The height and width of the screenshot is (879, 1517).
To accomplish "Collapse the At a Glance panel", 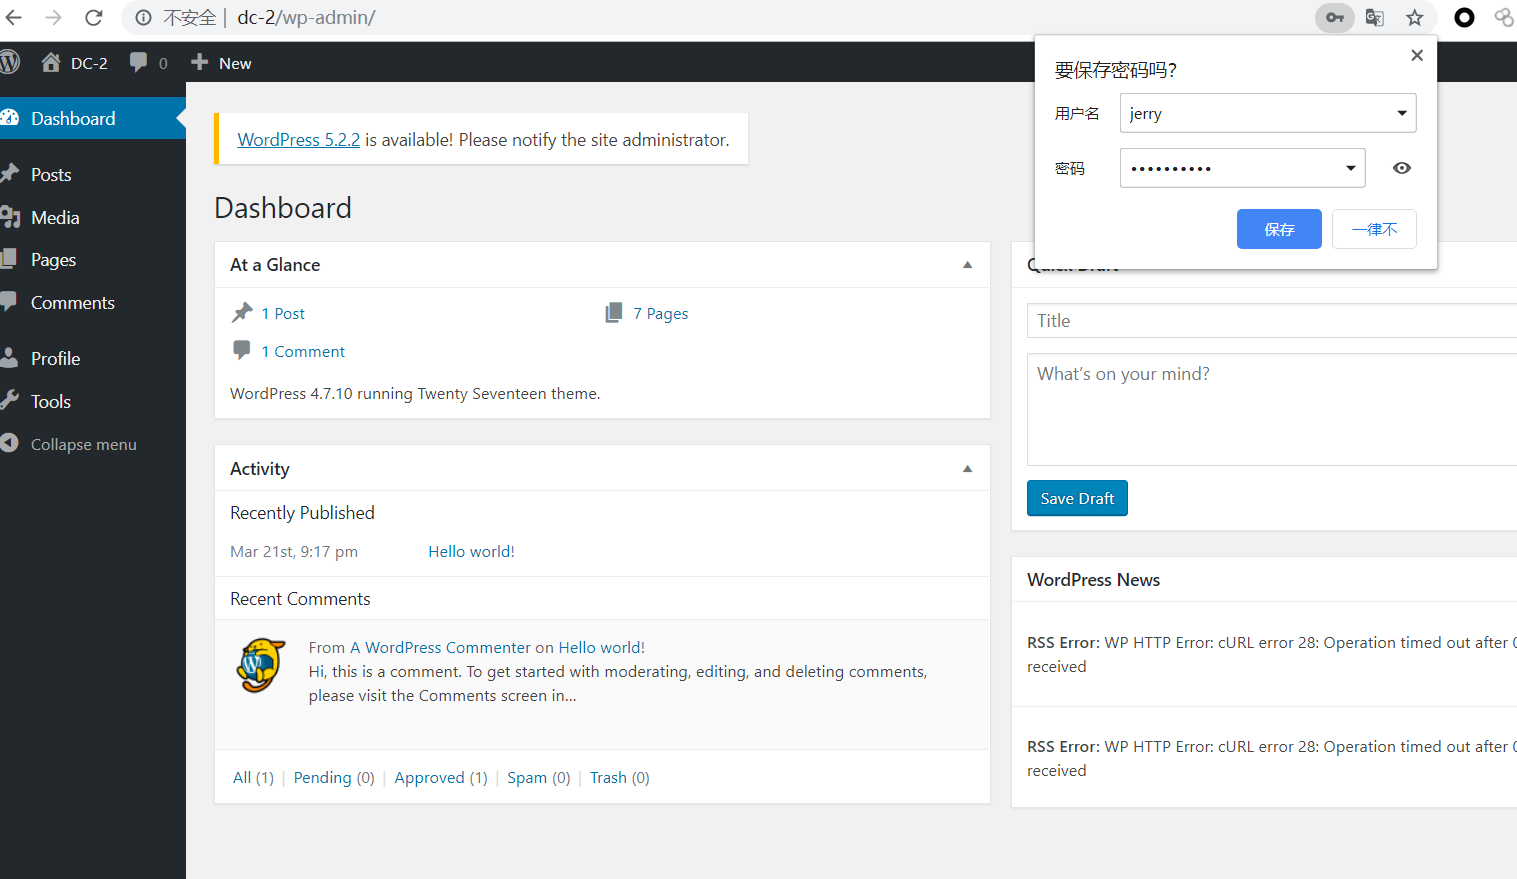I will [x=967, y=265].
